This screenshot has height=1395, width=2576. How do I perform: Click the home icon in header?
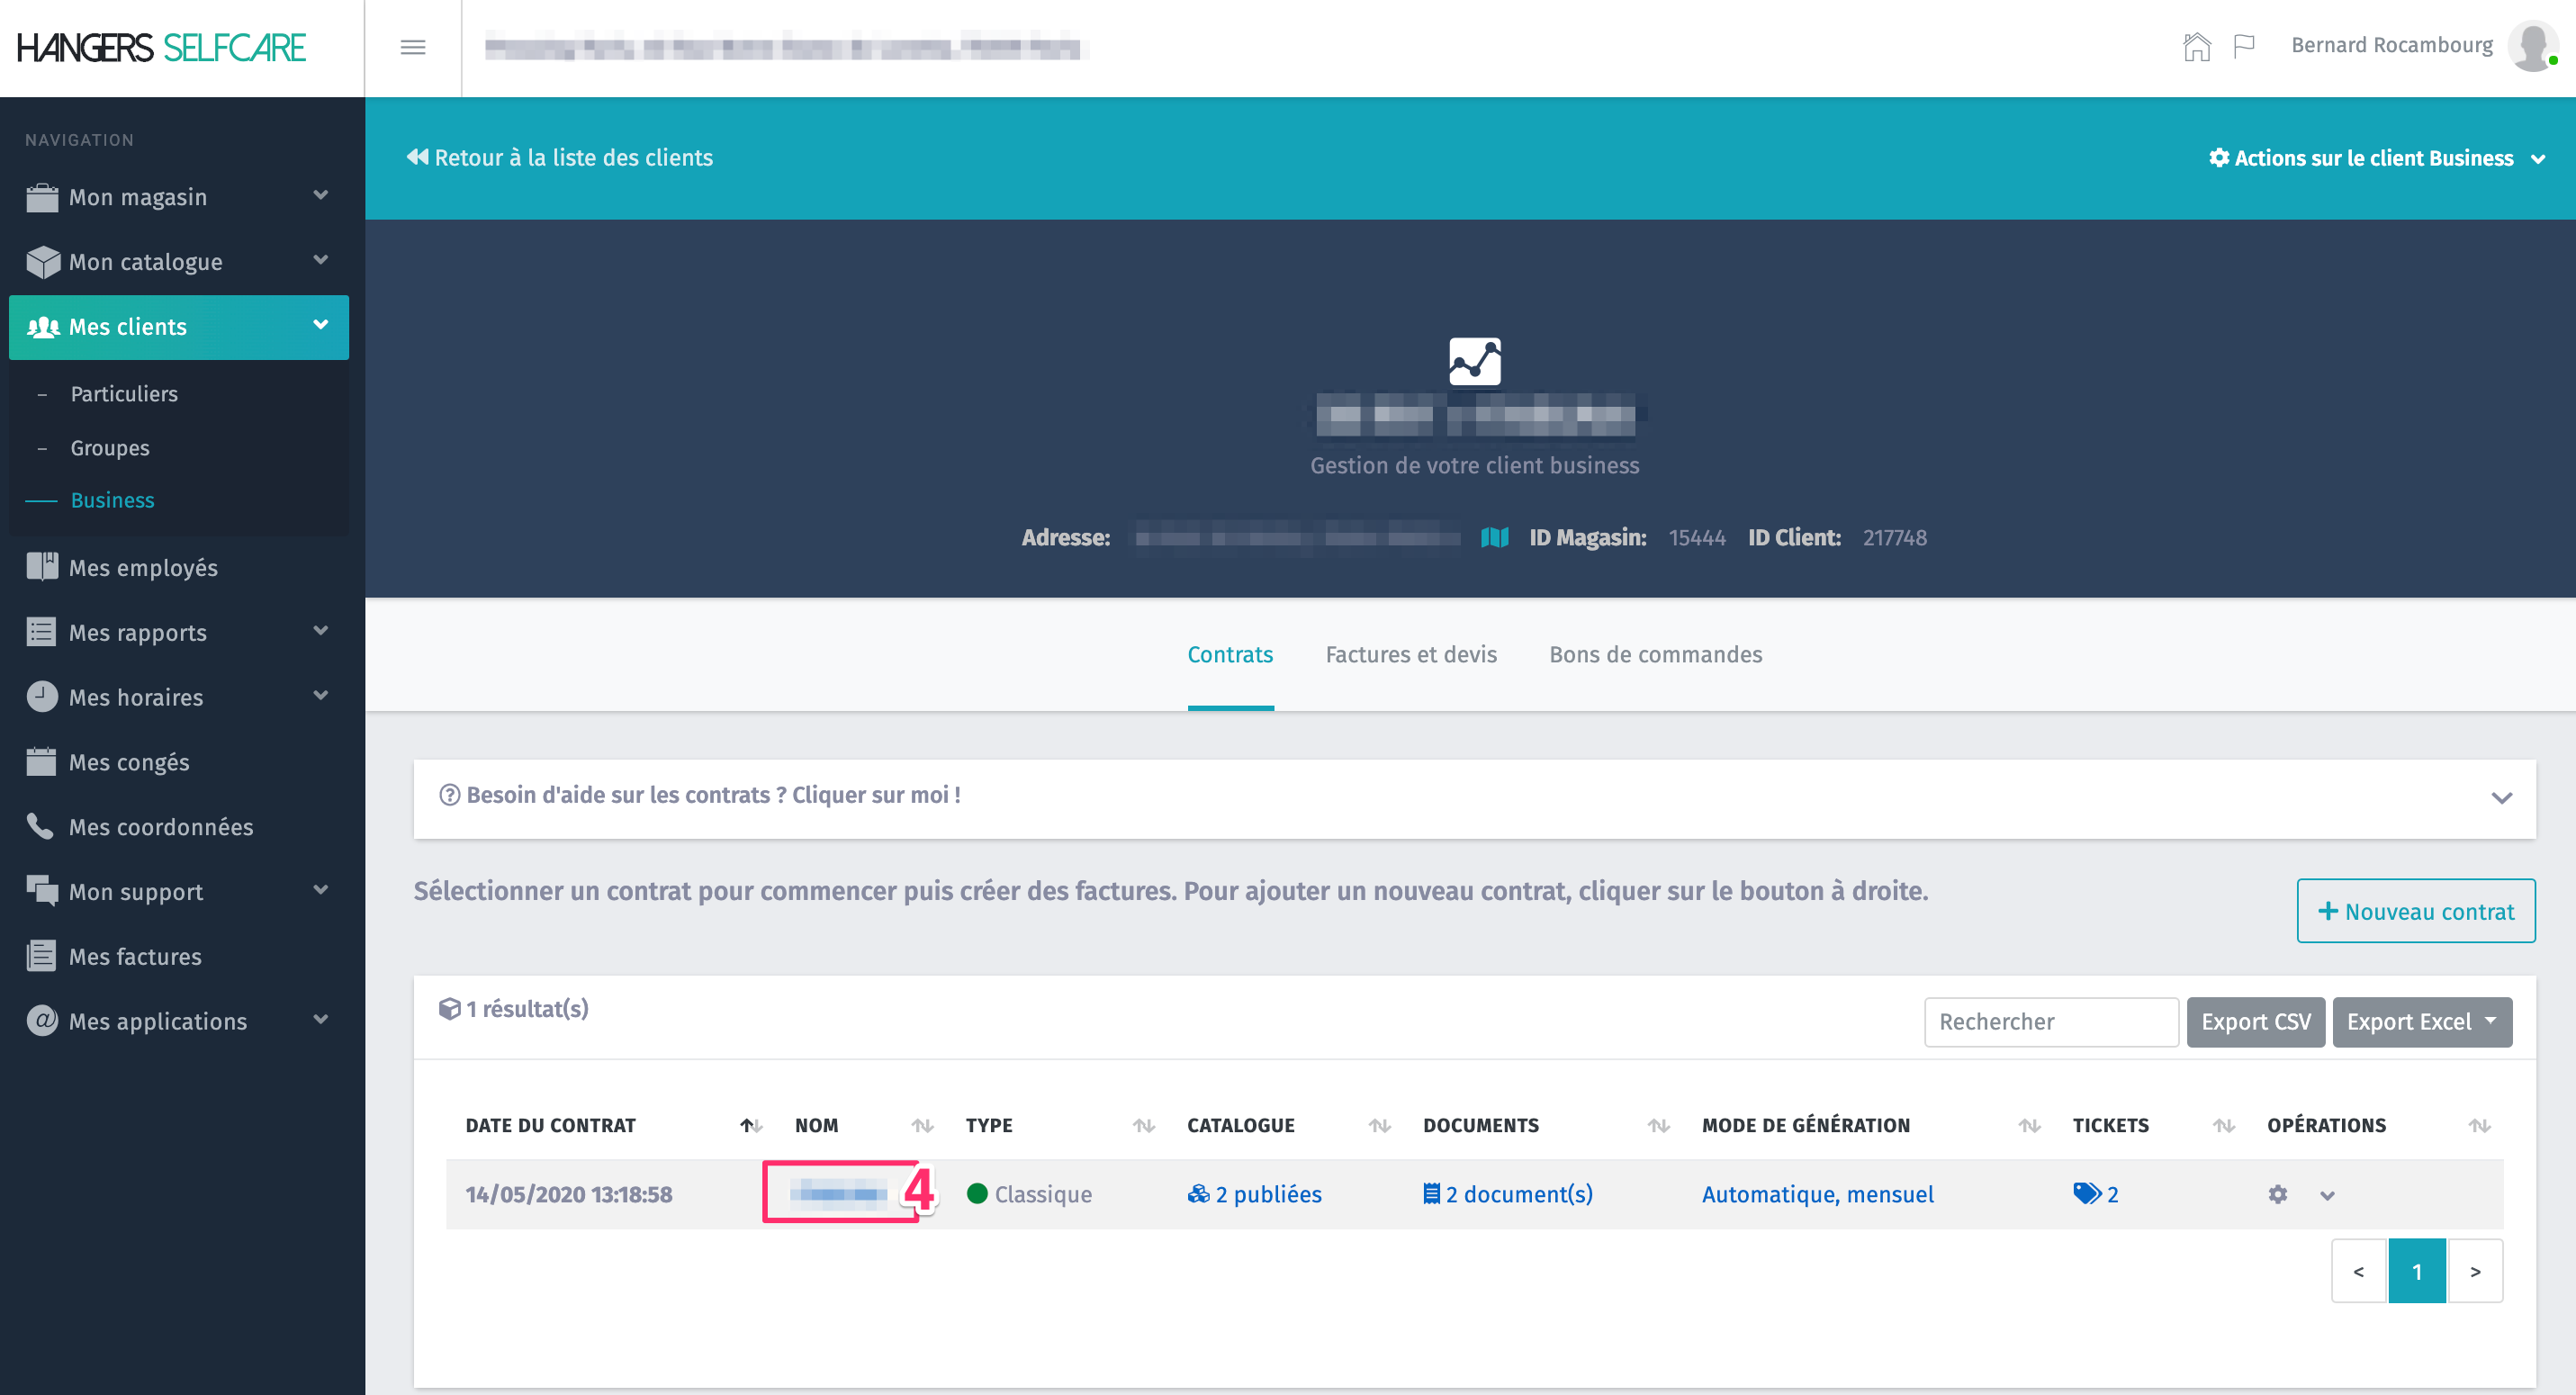[2196, 46]
